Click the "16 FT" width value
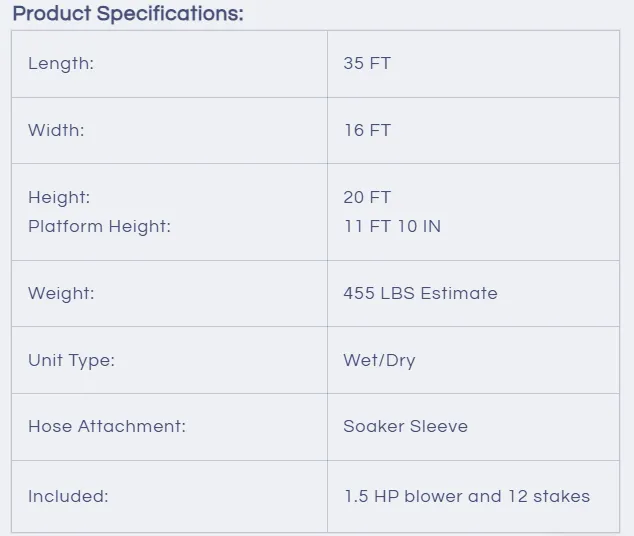The image size is (634, 536). (x=367, y=130)
